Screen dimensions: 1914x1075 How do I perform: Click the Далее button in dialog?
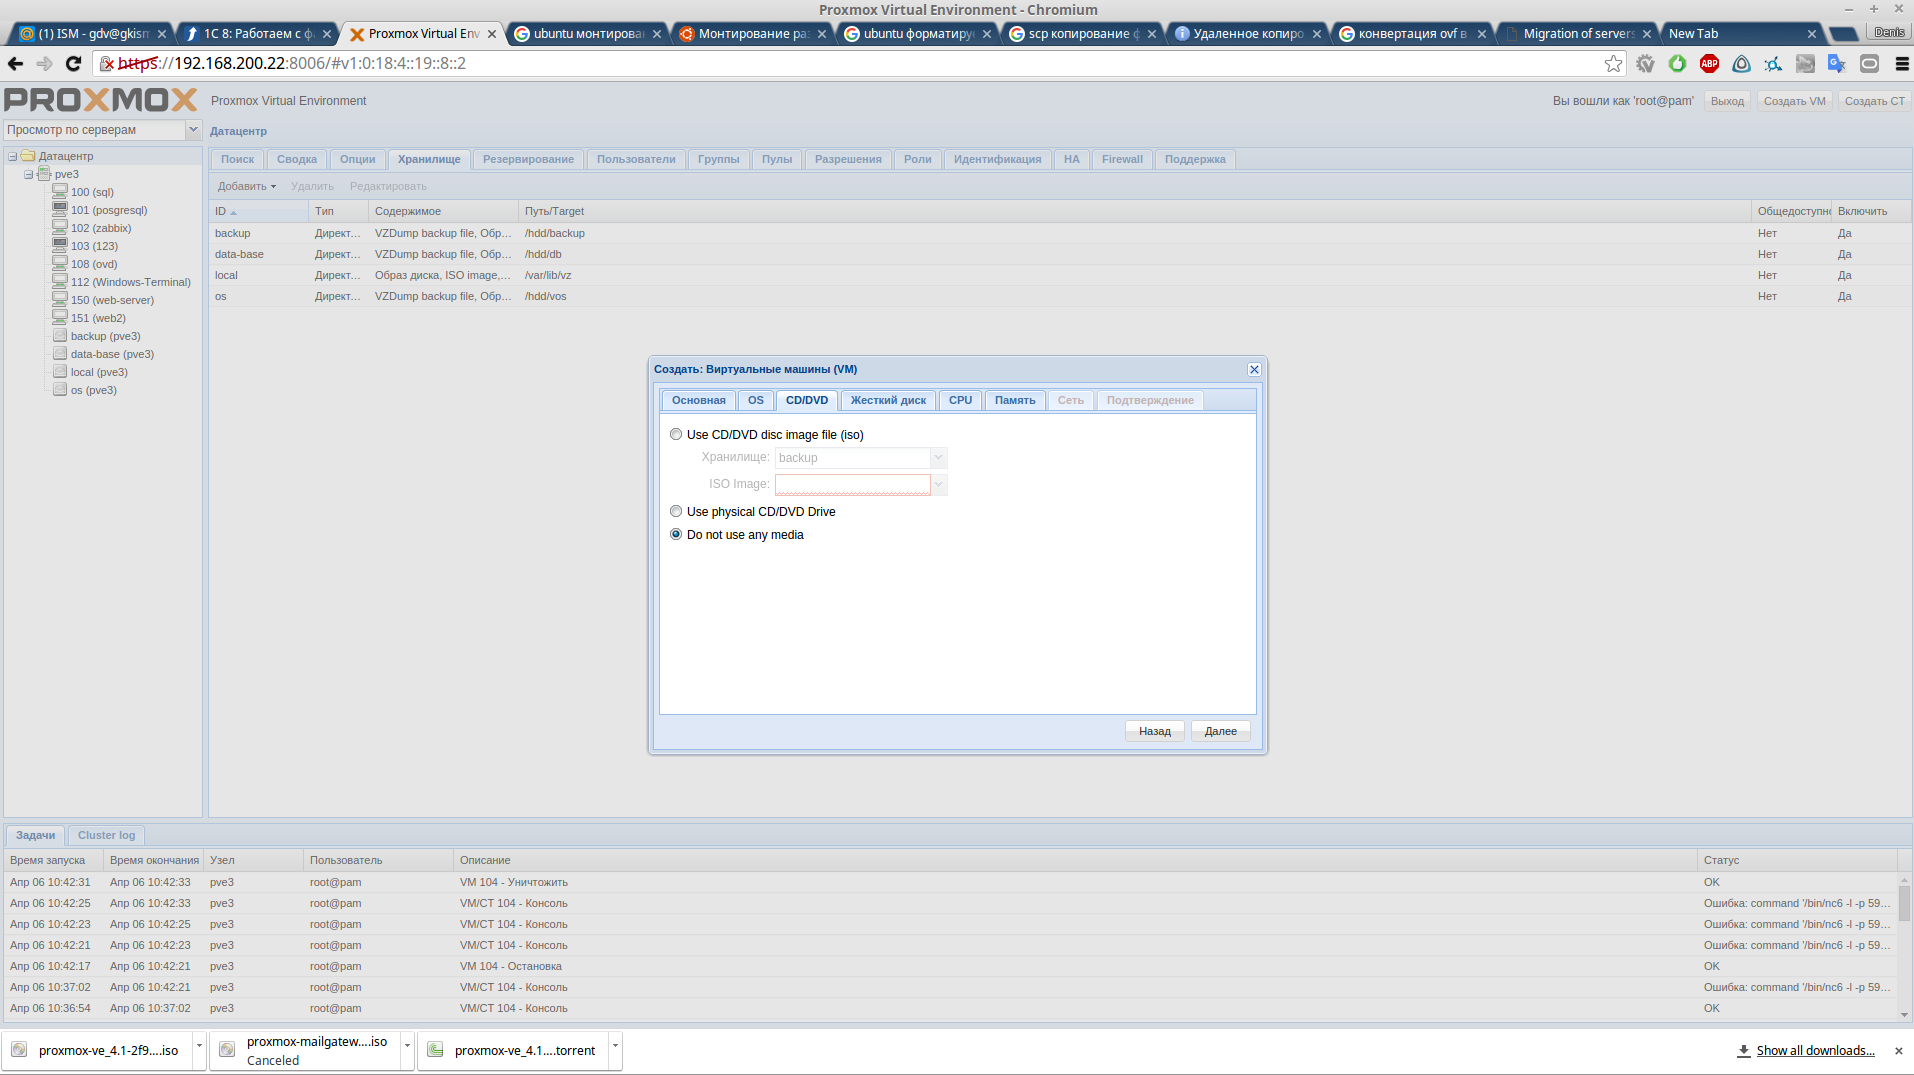tap(1220, 731)
